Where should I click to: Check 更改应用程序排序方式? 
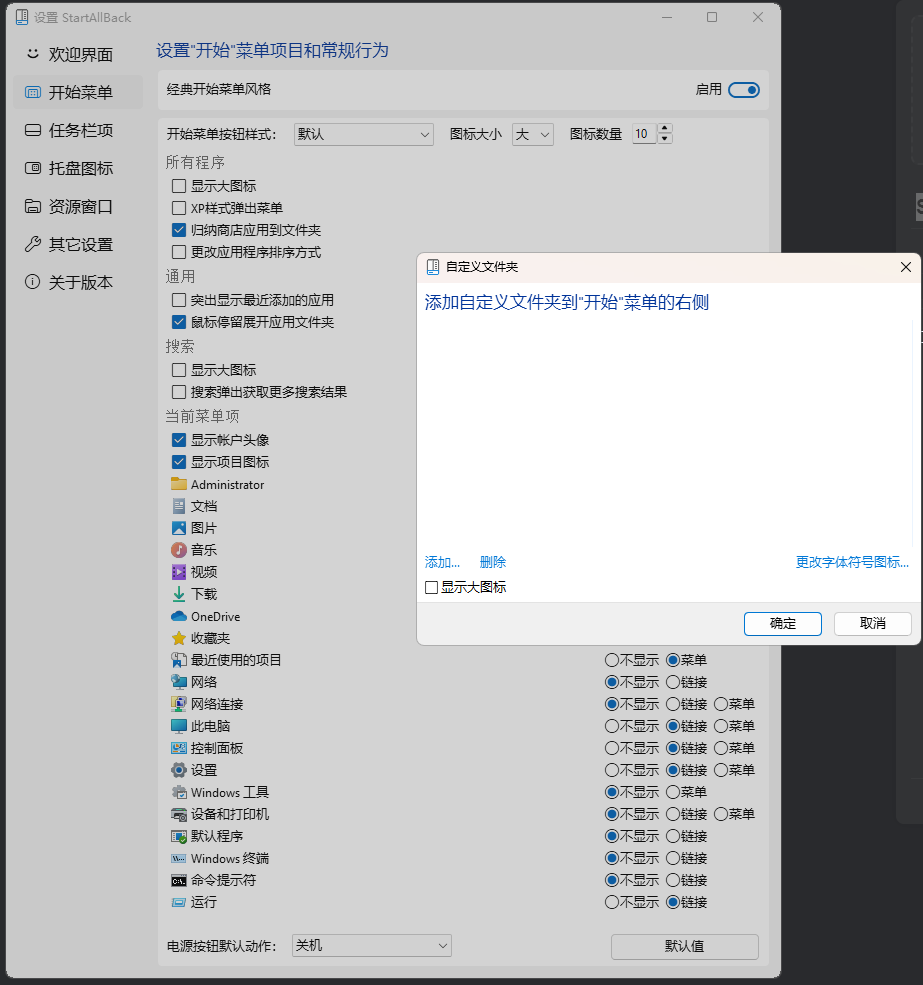[x=179, y=252]
